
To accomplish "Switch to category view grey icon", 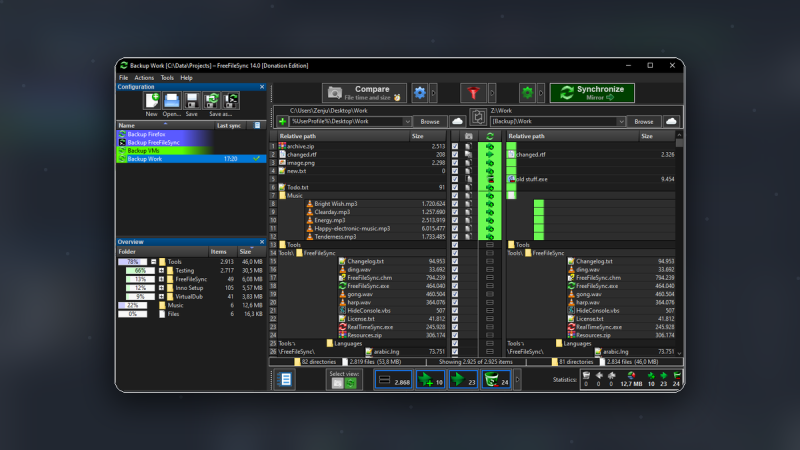I will coord(338,383).
